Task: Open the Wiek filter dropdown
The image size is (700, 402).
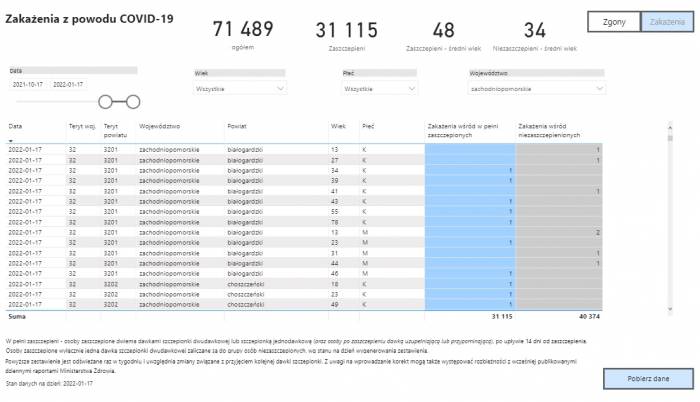Action: tap(241, 88)
